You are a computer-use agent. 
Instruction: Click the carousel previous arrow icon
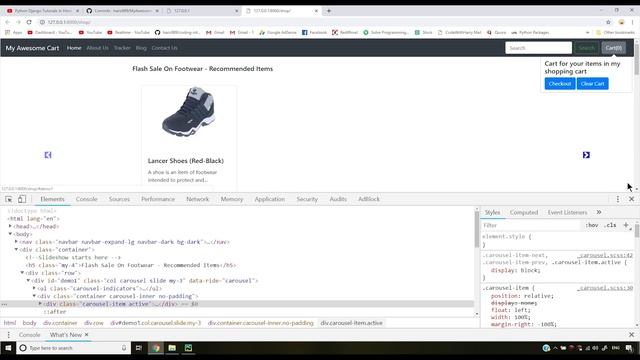[x=48, y=155]
